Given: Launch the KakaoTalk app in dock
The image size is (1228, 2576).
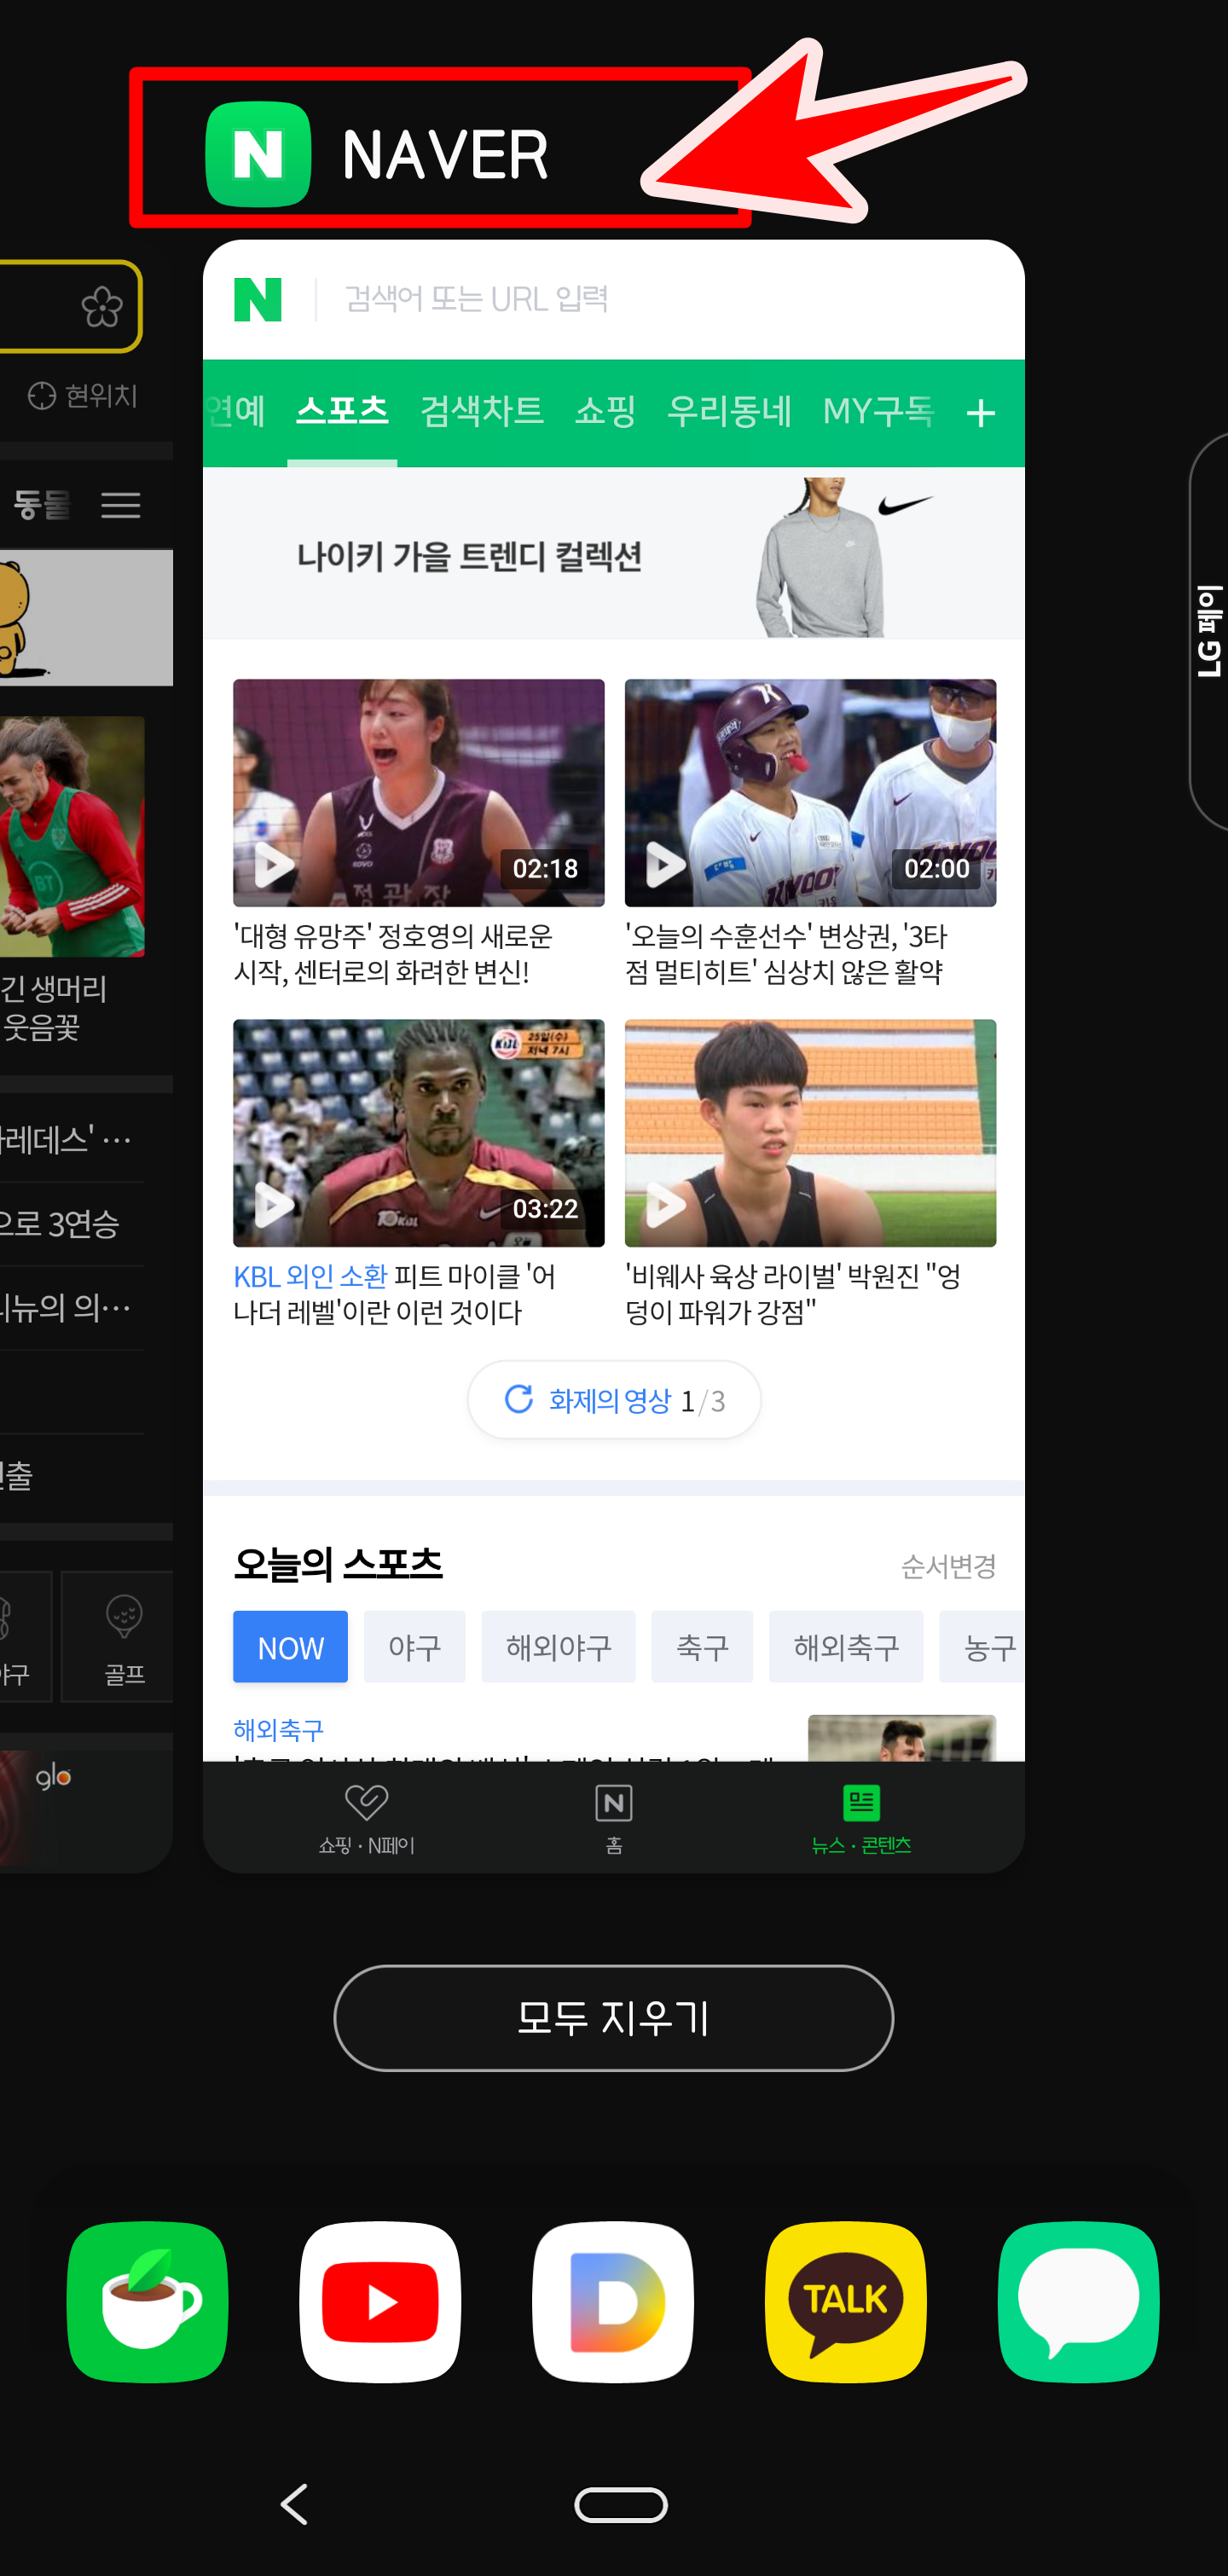Looking at the screenshot, I should click(x=846, y=2301).
